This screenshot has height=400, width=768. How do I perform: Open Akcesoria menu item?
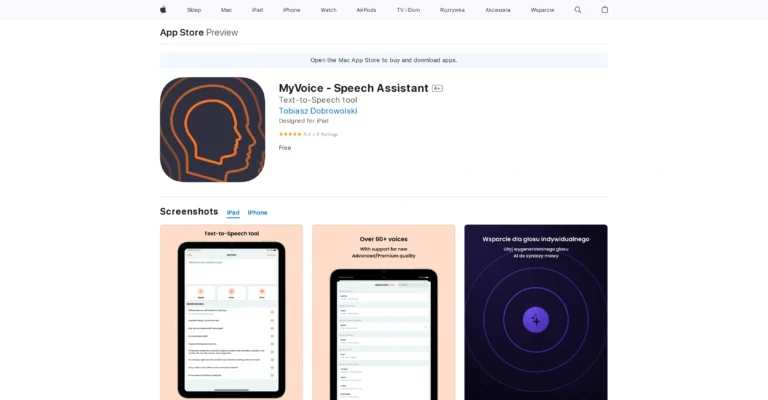(498, 10)
